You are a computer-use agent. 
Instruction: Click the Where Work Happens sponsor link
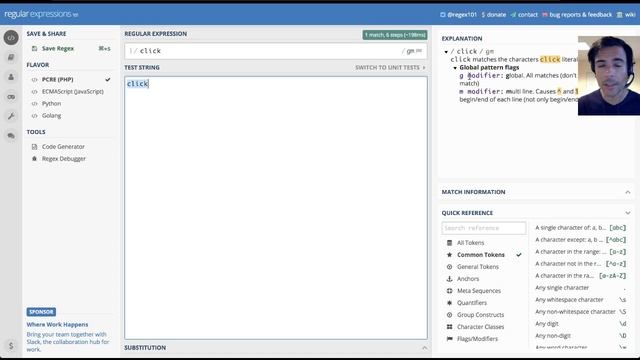pos(57,325)
